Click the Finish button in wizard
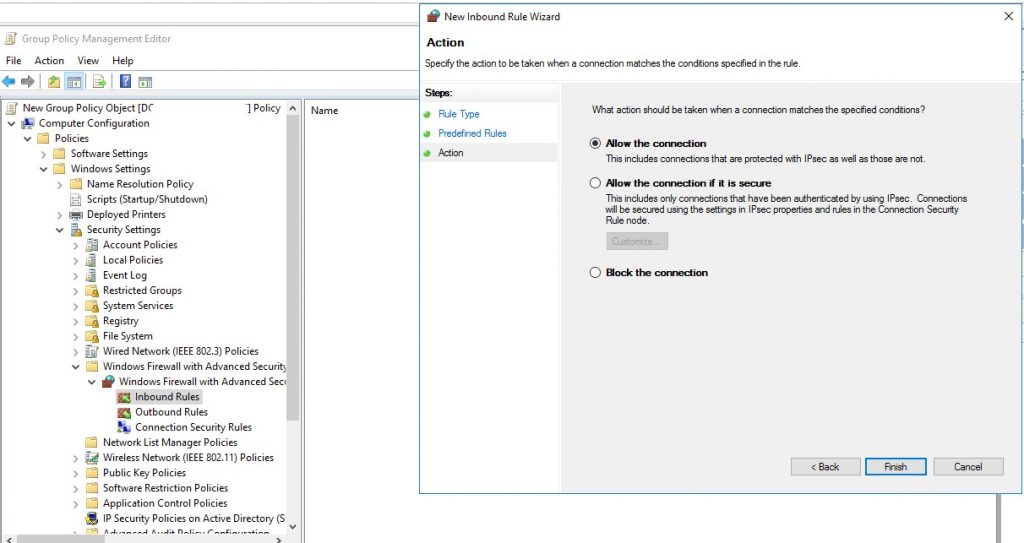This screenshot has width=1024, height=543. click(x=895, y=467)
